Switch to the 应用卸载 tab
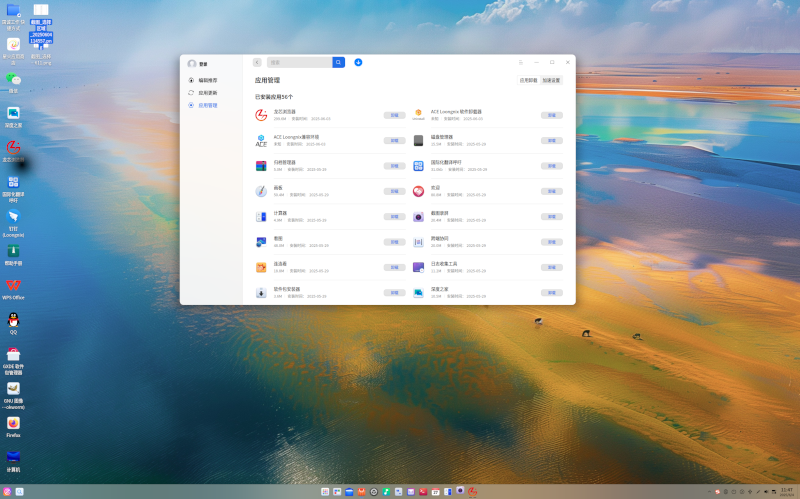The image size is (800, 499). [529, 80]
